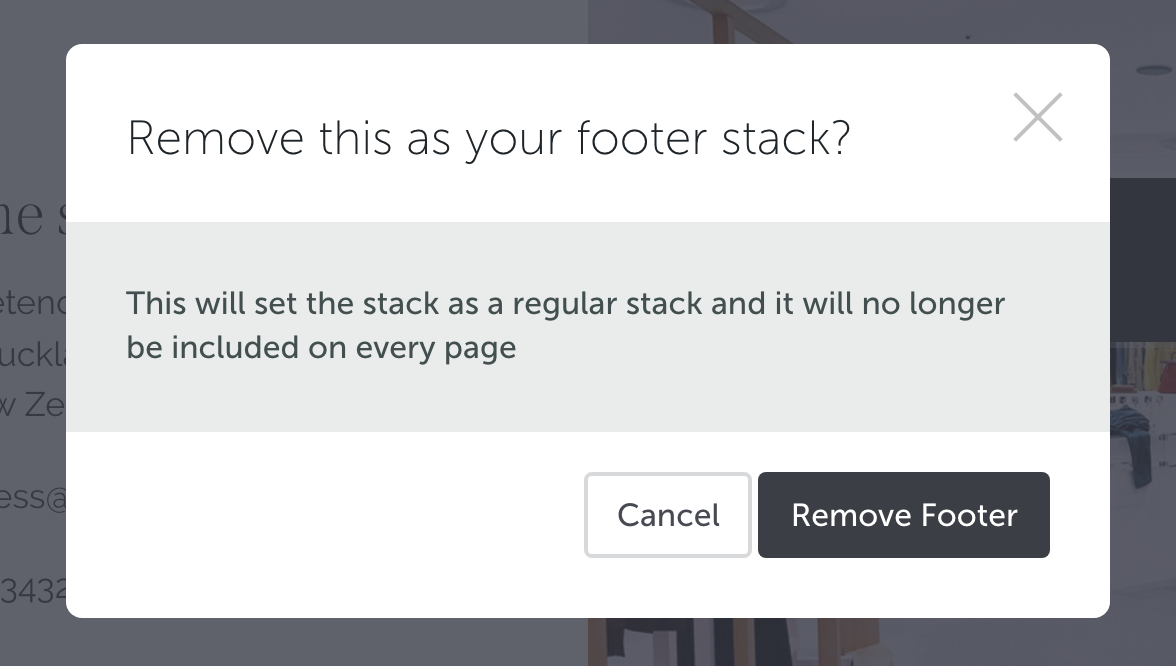The image size is (1176, 666).
Task: Click empty grey area below the message text
Action: [x=587, y=399]
